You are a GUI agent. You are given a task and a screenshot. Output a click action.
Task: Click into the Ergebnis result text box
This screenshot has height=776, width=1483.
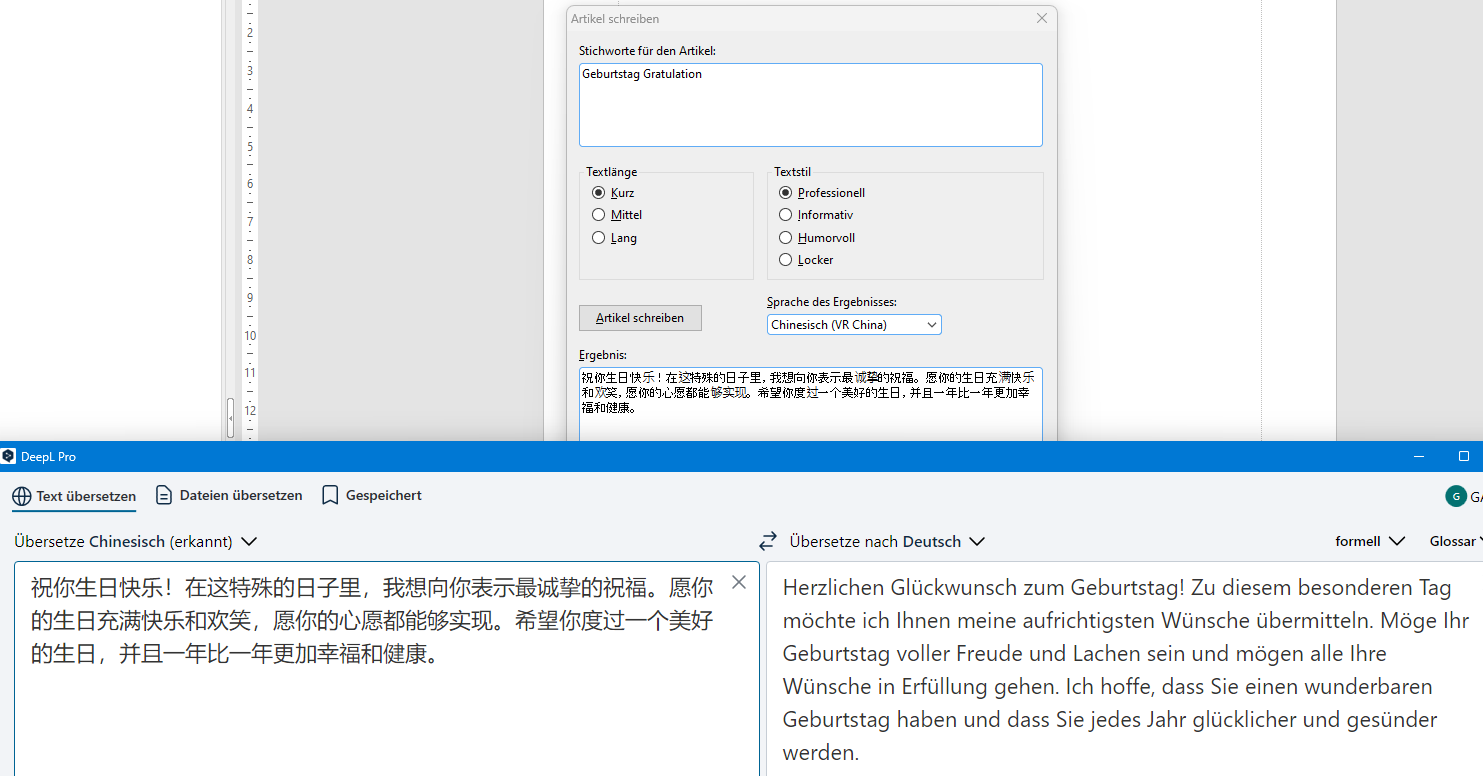pyautogui.click(x=810, y=404)
